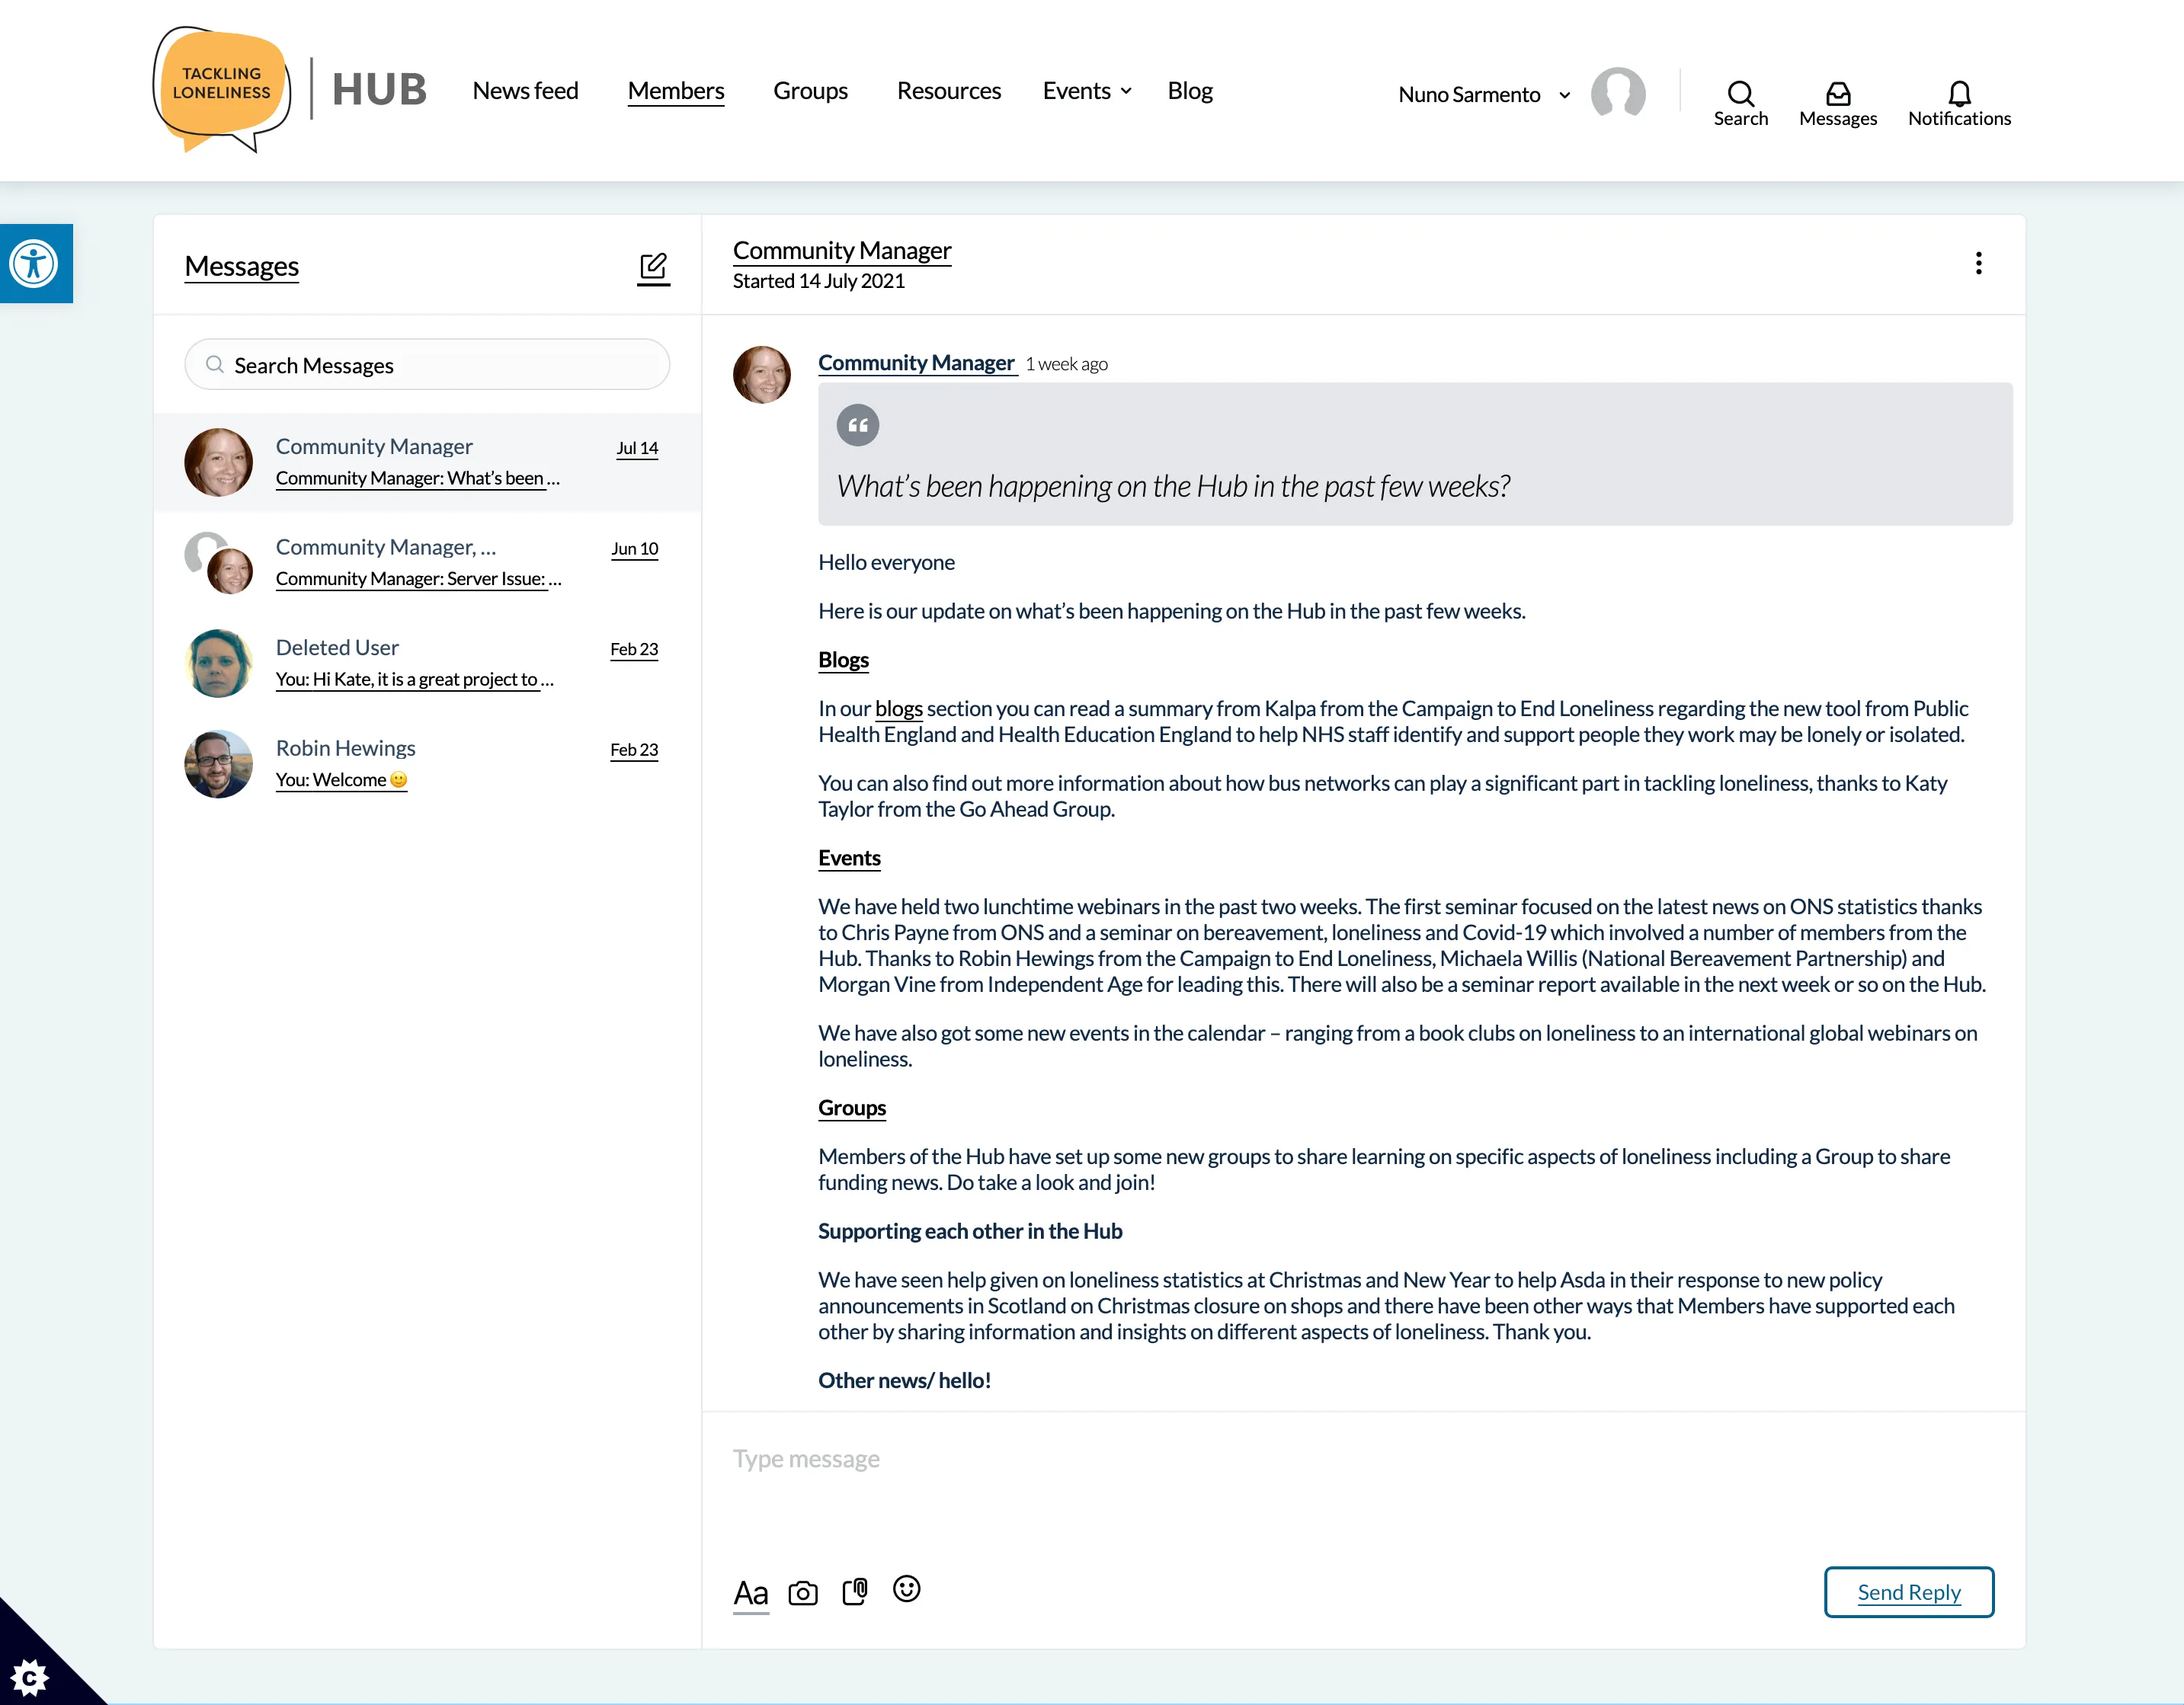The width and height of the screenshot is (2184, 1705).
Task: Click the Jul 14 date
Action: tap(637, 448)
